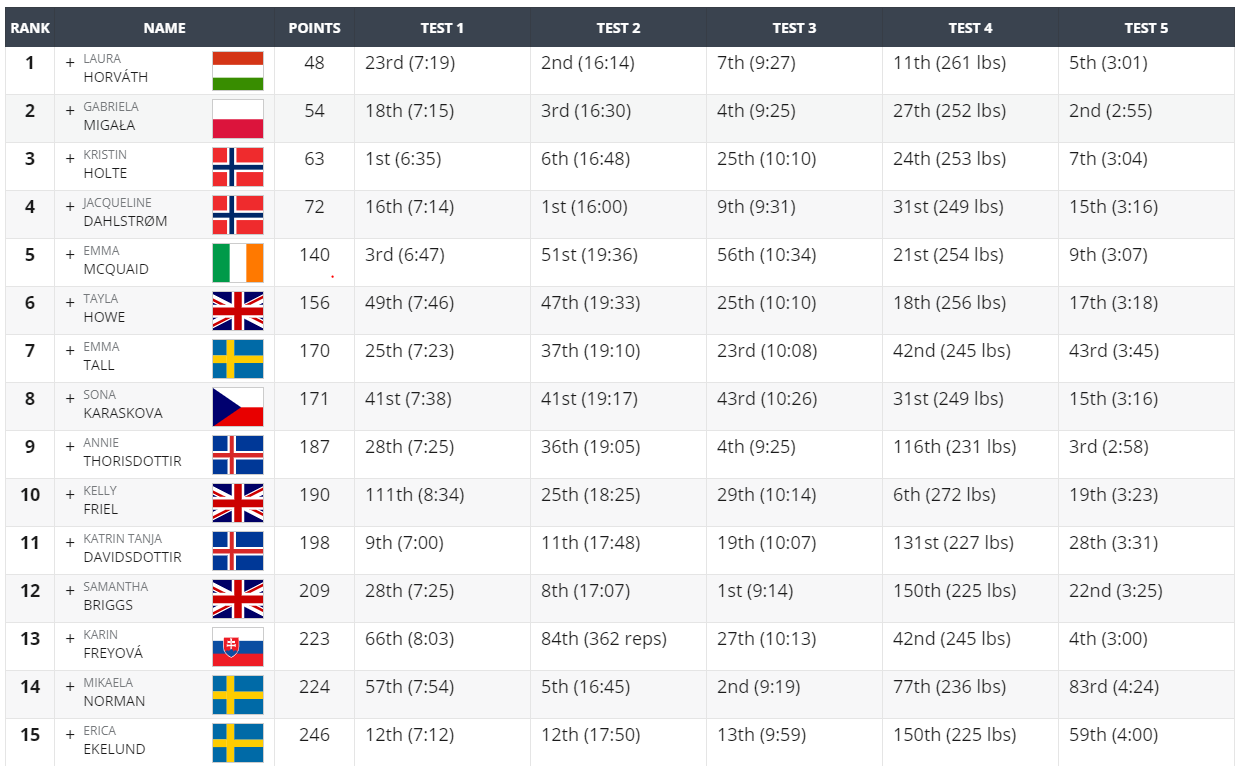Screen dimensions: 1240x766
Task: Expand Emma Tall's row with plus
Action: [x=70, y=350]
